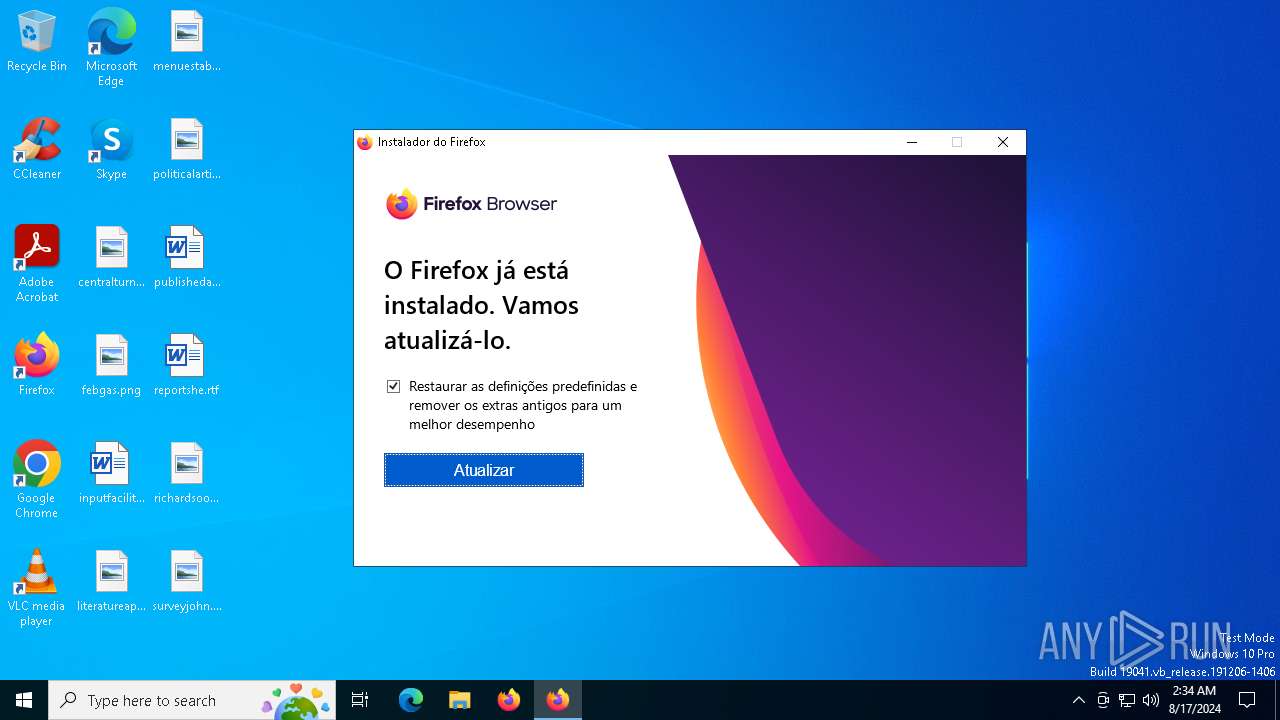This screenshot has width=1280, height=720.
Task: Show hidden system tray icons
Action: click(1078, 700)
